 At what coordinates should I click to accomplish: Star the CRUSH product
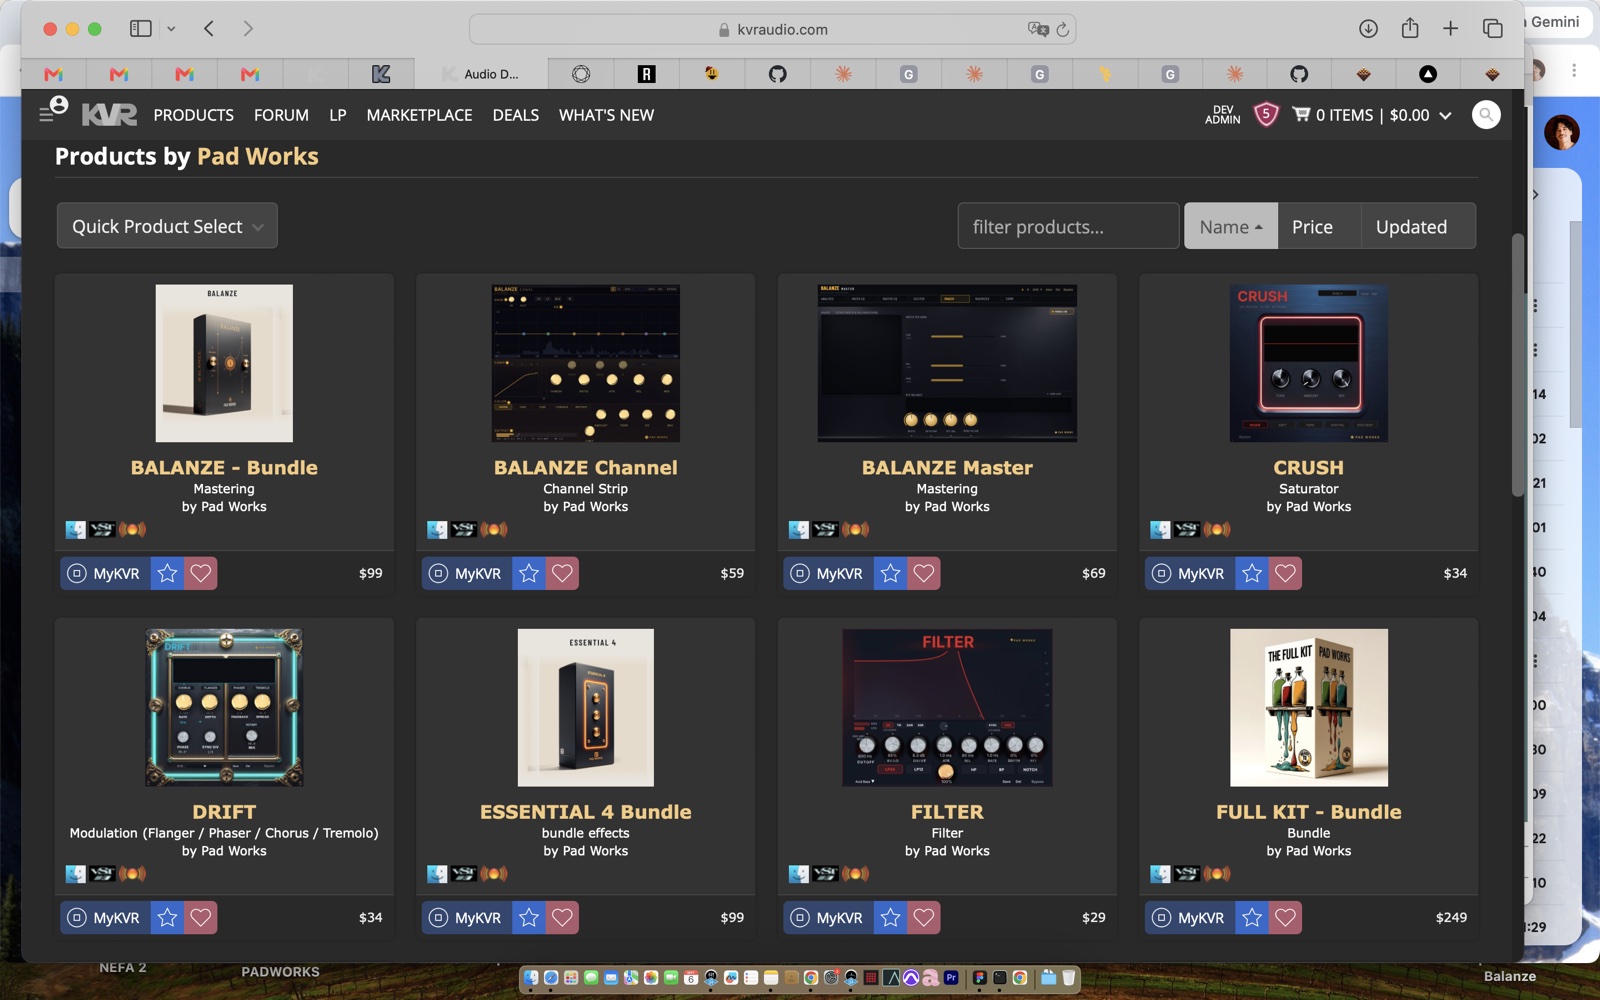pyautogui.click(x=1252, y=573)
